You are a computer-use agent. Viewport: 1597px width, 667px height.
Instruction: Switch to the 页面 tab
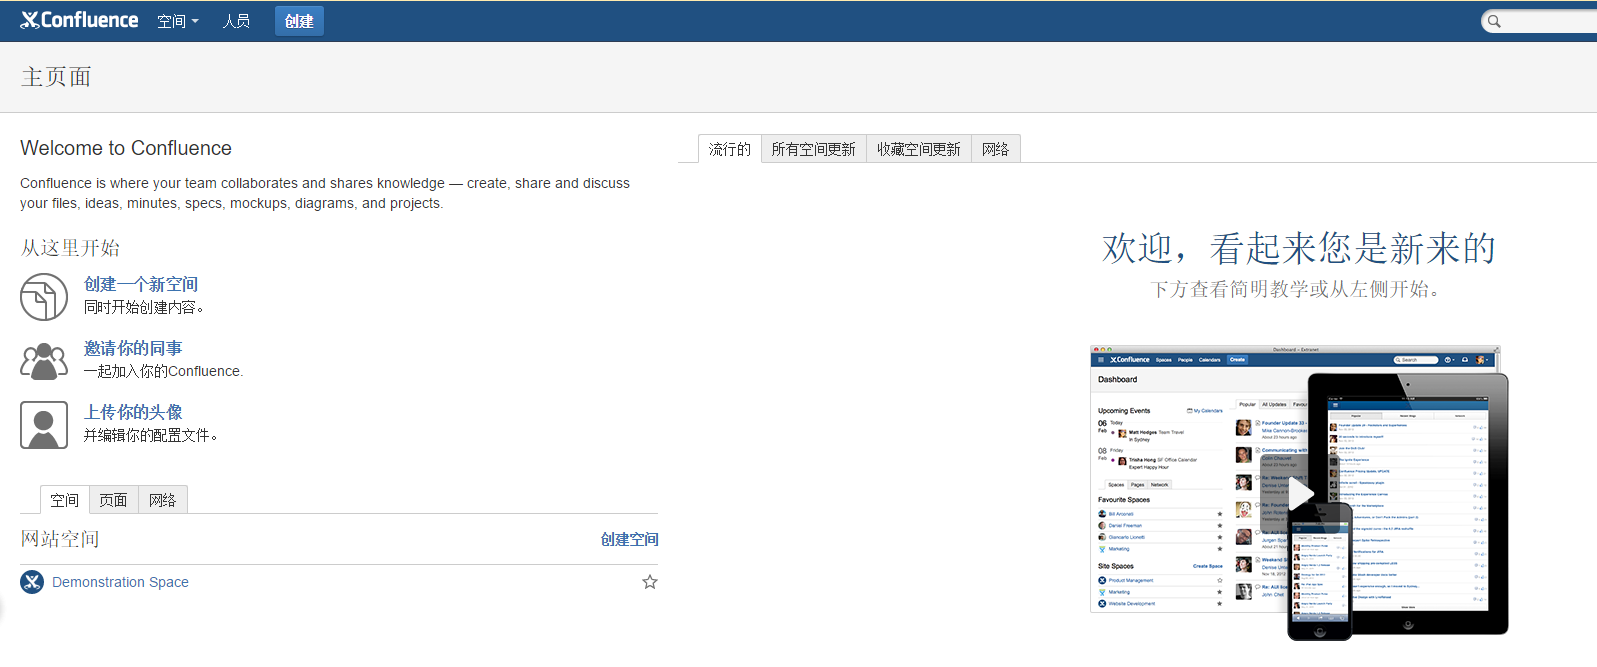[x=113, y=500]
